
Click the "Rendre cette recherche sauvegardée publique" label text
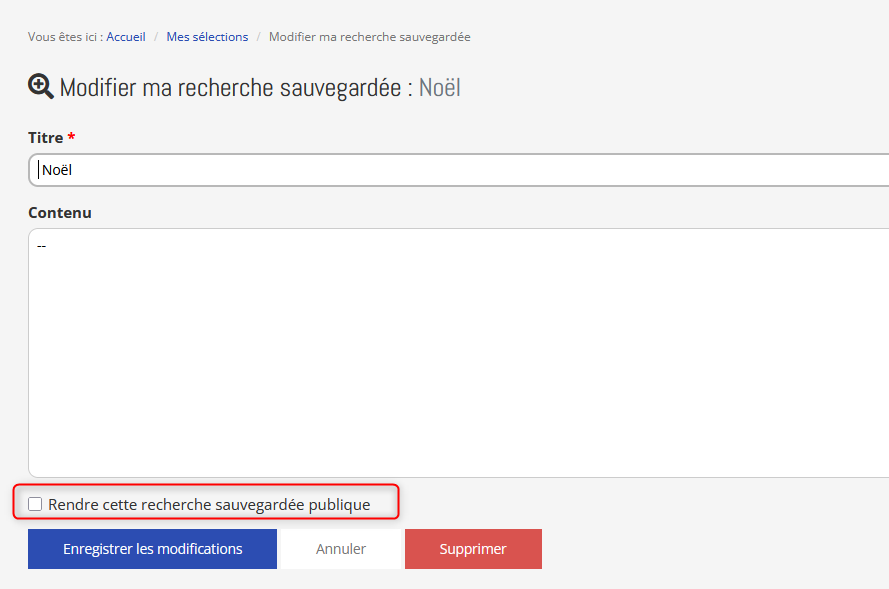coord(209,505)
